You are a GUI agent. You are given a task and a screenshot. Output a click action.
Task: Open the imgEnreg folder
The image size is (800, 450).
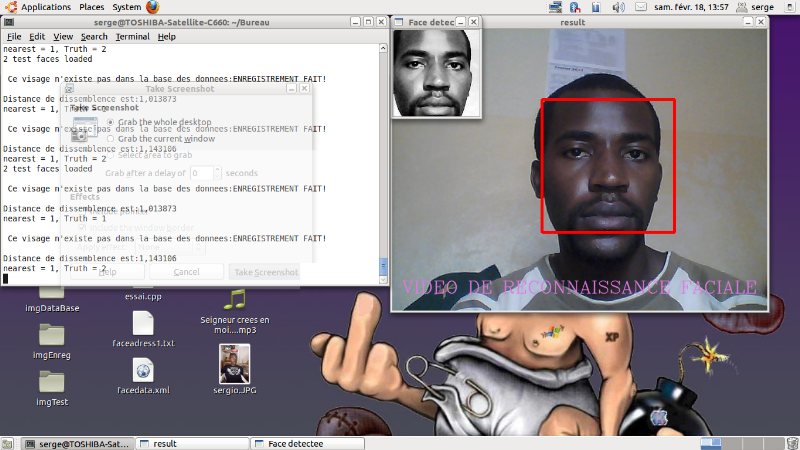(52, 335)
